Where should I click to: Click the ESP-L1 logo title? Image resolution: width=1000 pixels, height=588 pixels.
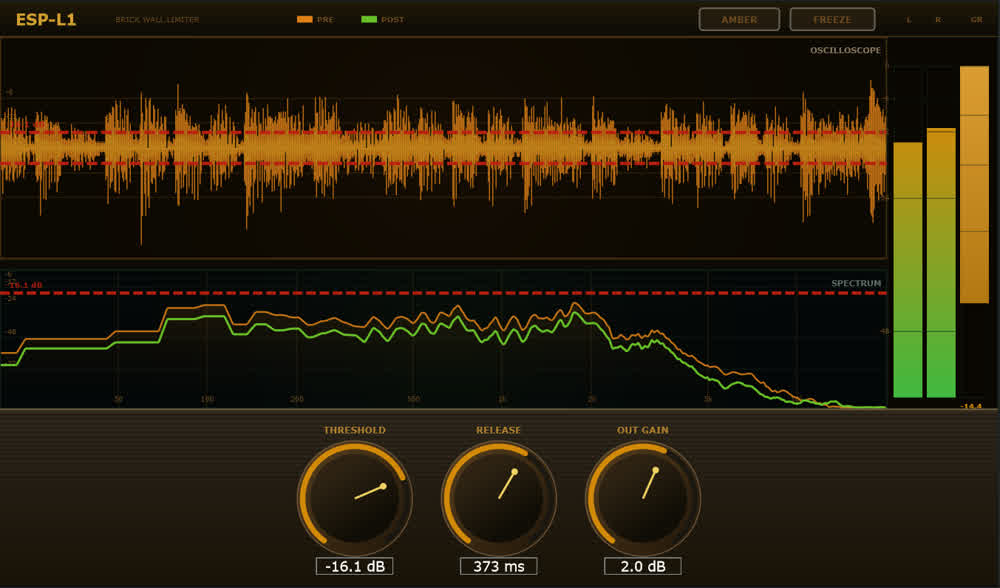click(46, 19)
